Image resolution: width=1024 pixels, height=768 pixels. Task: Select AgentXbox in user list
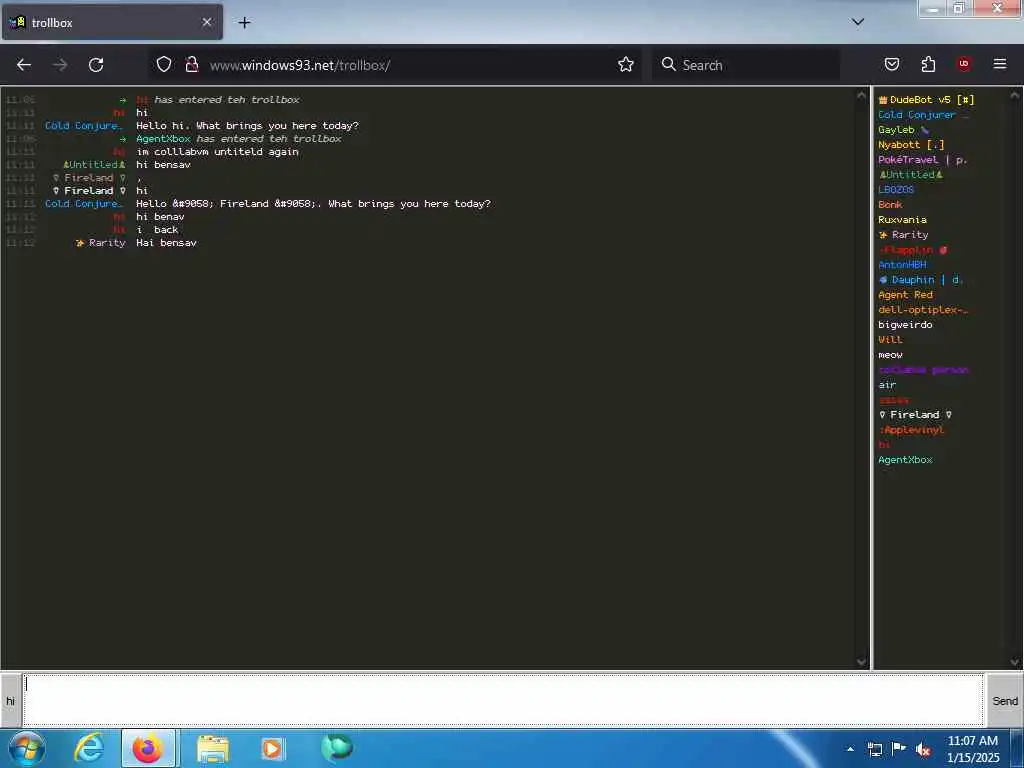click(x=905, y=460)
